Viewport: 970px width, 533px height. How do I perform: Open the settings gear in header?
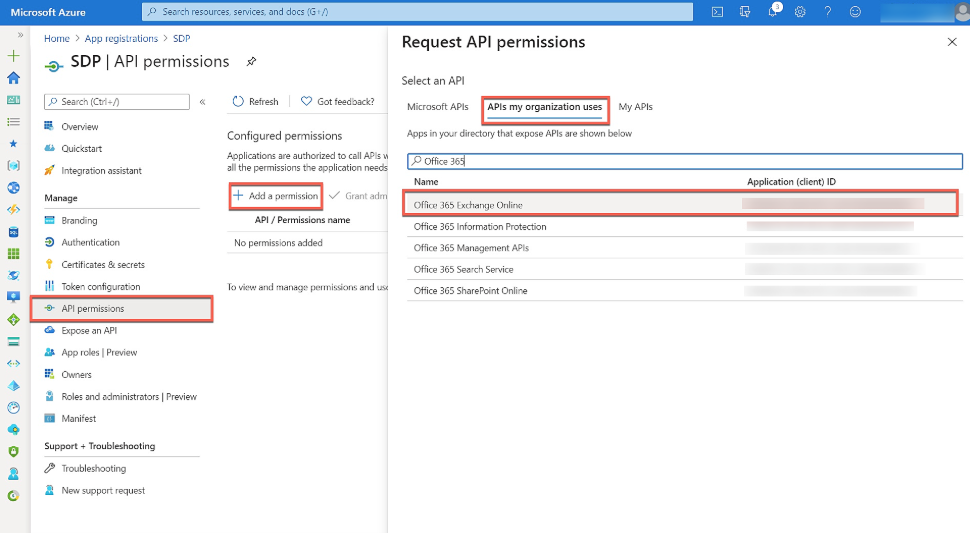click(800, 12)
